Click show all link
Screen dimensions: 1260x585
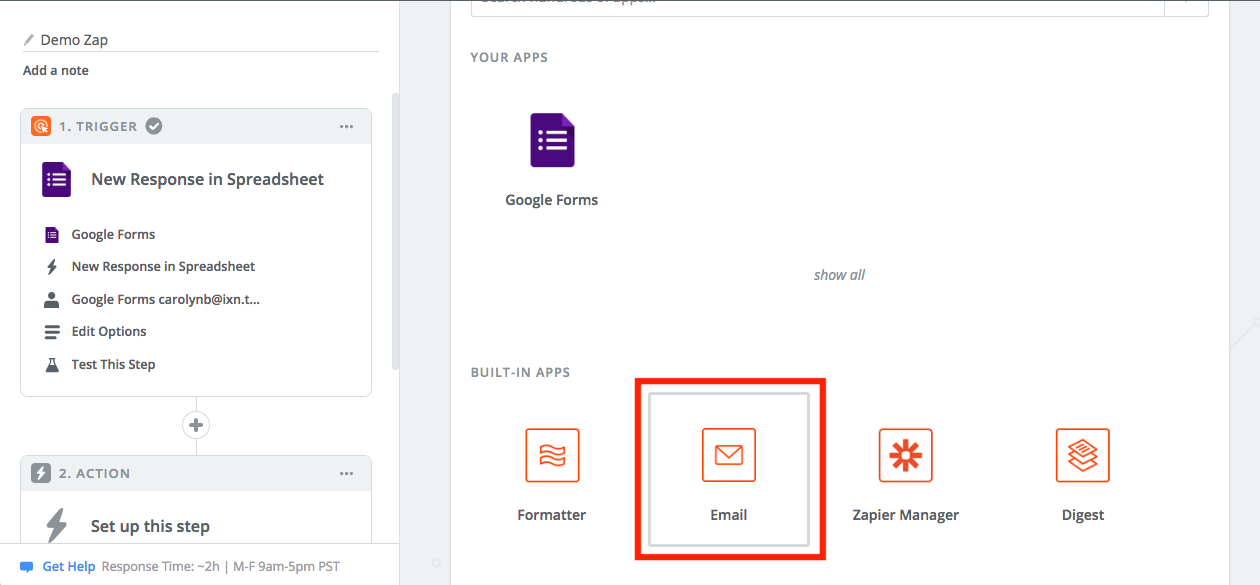[x=840, y=275]
